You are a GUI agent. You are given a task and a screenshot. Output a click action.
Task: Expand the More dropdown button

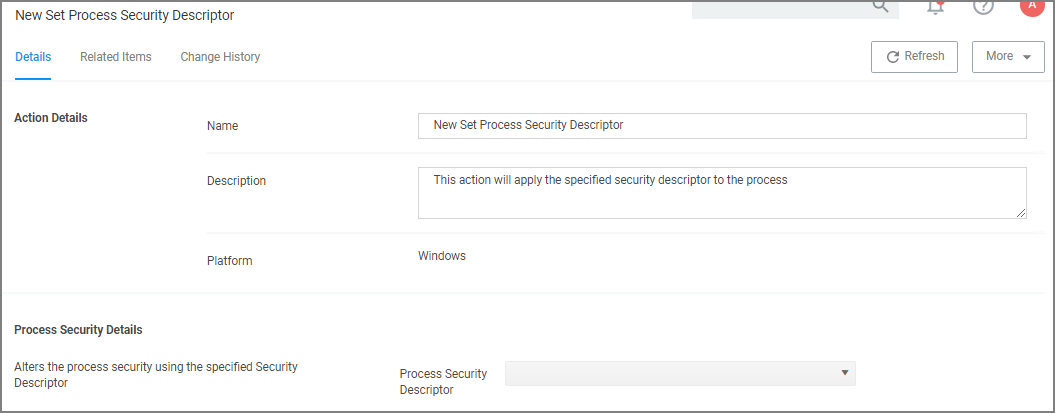[1008, 57]
